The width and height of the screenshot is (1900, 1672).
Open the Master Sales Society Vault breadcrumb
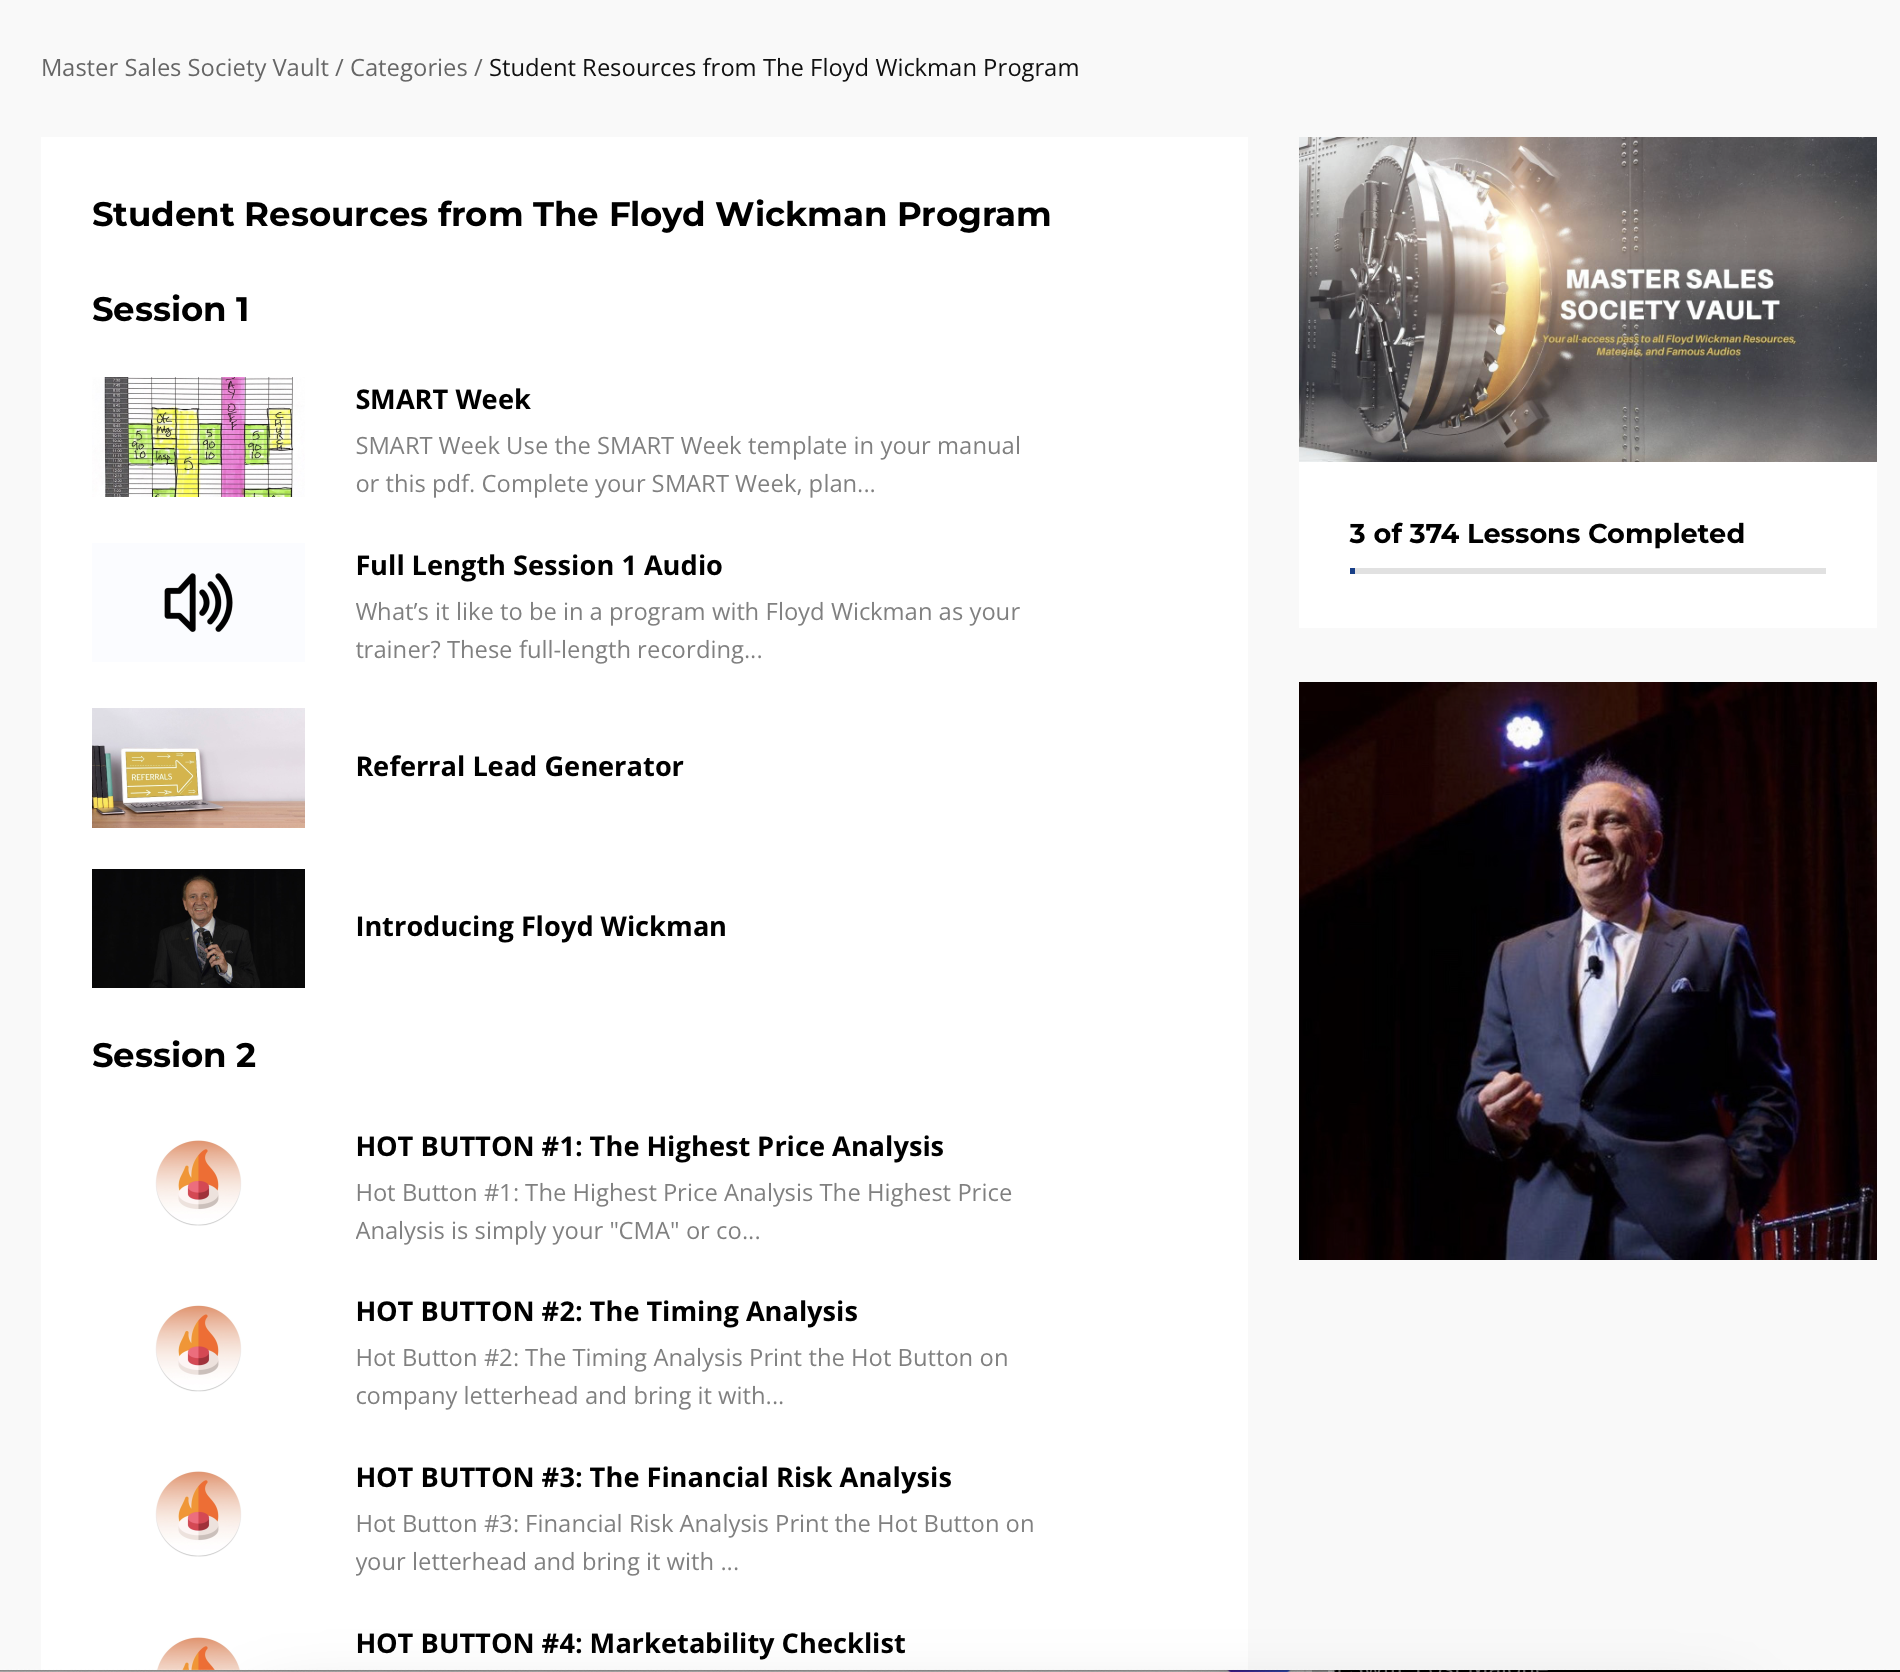(x=185, y=67)
